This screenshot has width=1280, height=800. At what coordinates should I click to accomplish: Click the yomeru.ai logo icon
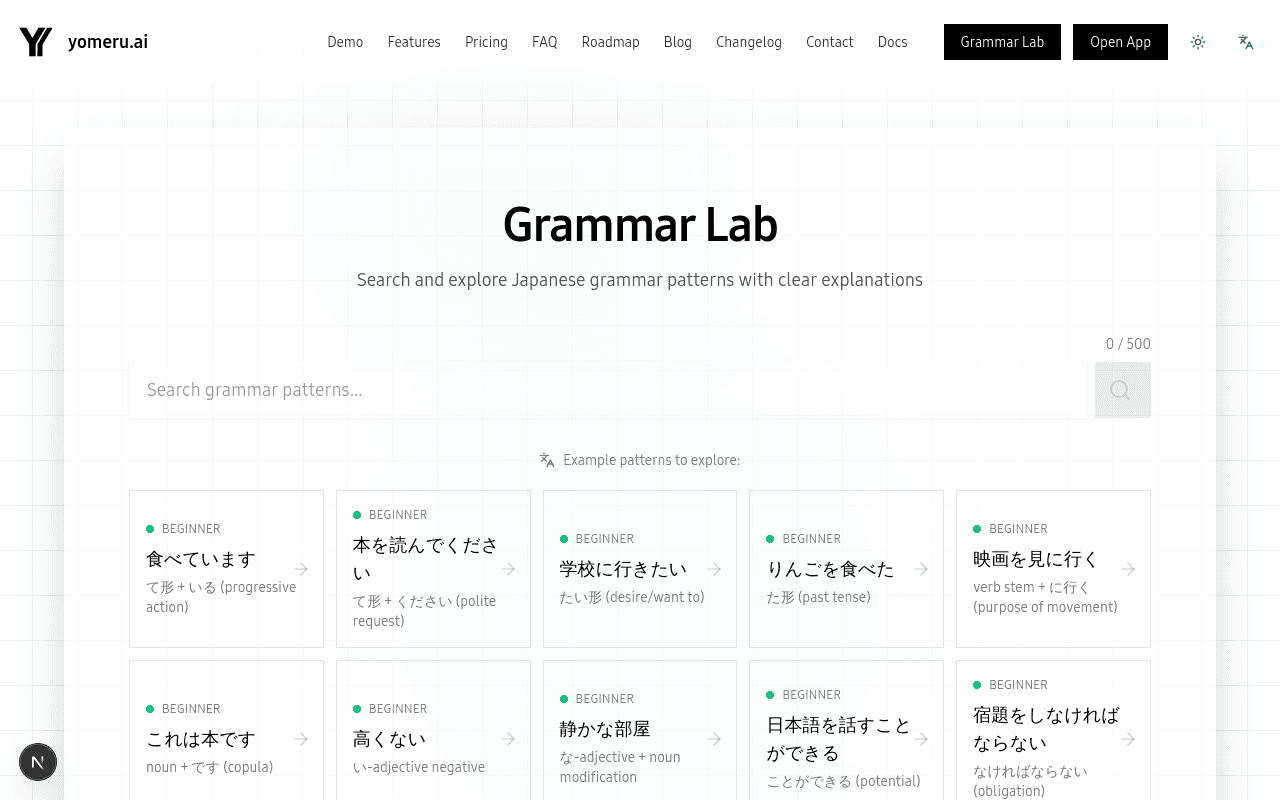coord(35,42)
